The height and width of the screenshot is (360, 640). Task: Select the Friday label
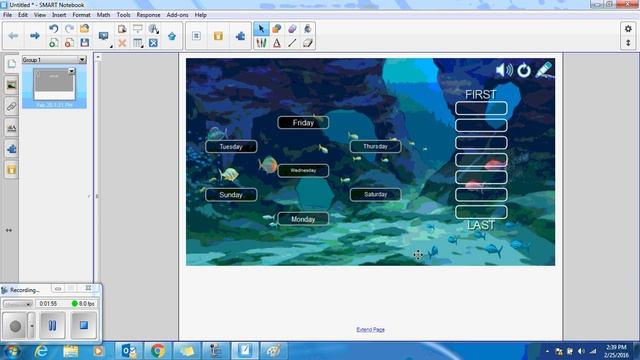(303, 122)
